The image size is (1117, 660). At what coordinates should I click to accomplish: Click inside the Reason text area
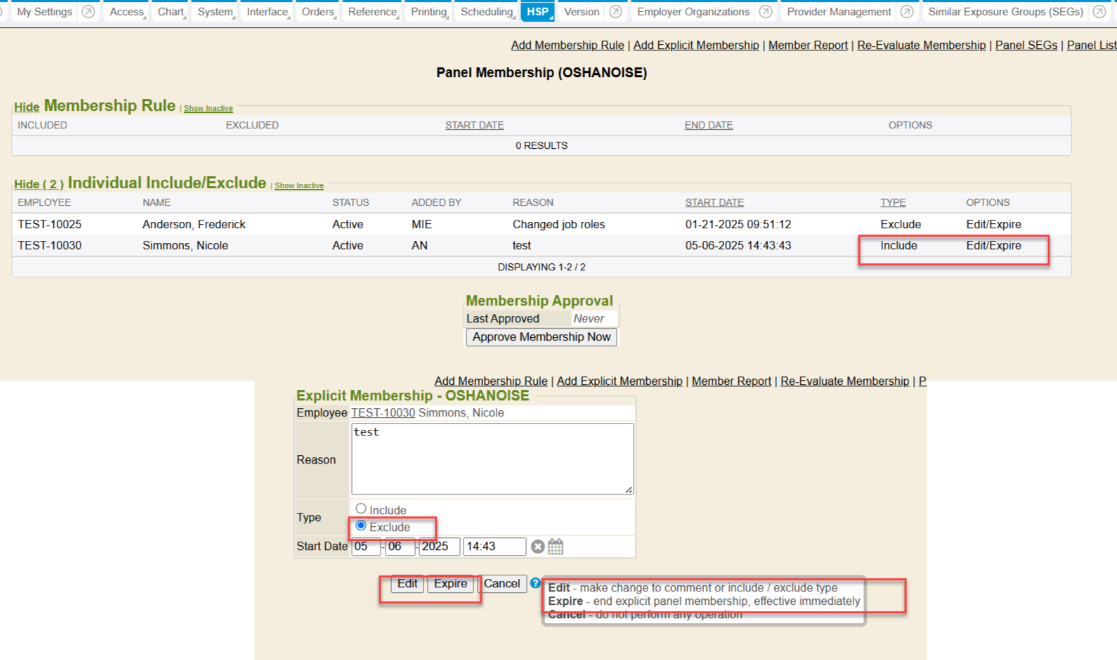coord(492,458)
